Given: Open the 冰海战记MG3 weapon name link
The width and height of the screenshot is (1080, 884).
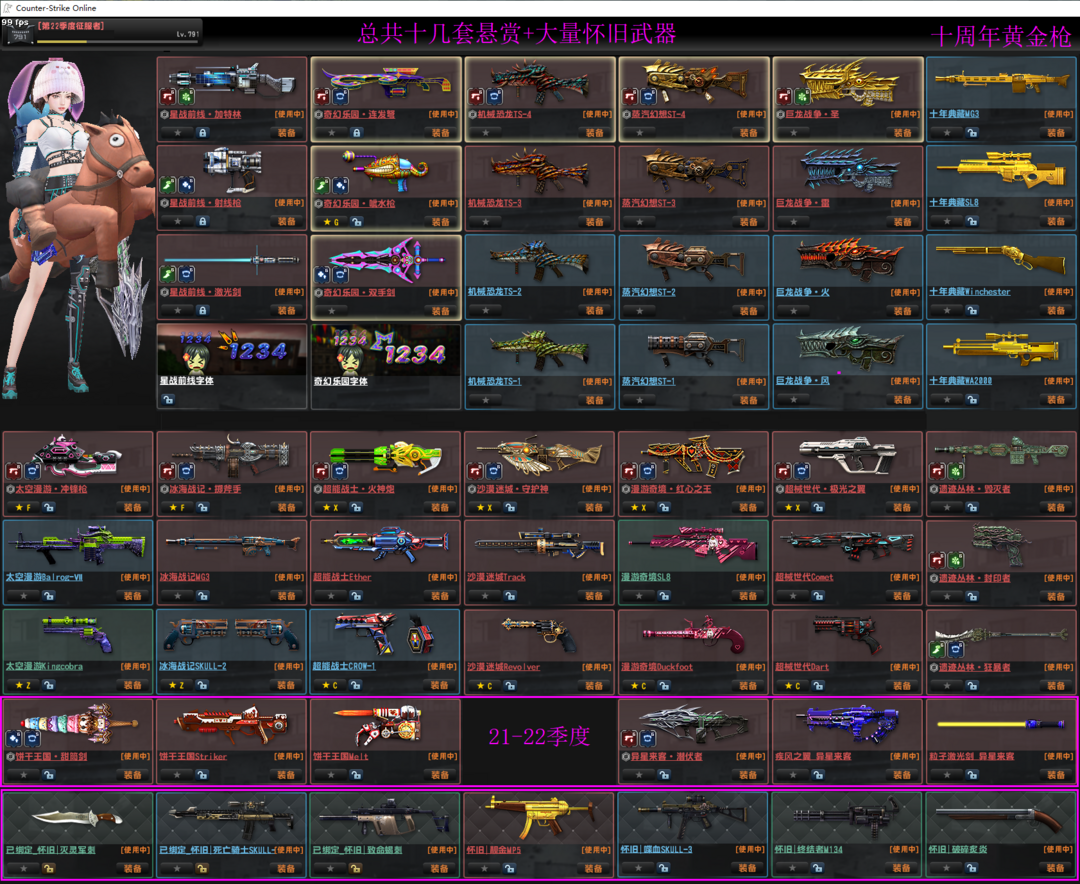Looking at the screenshot, I should coord(185,577).
